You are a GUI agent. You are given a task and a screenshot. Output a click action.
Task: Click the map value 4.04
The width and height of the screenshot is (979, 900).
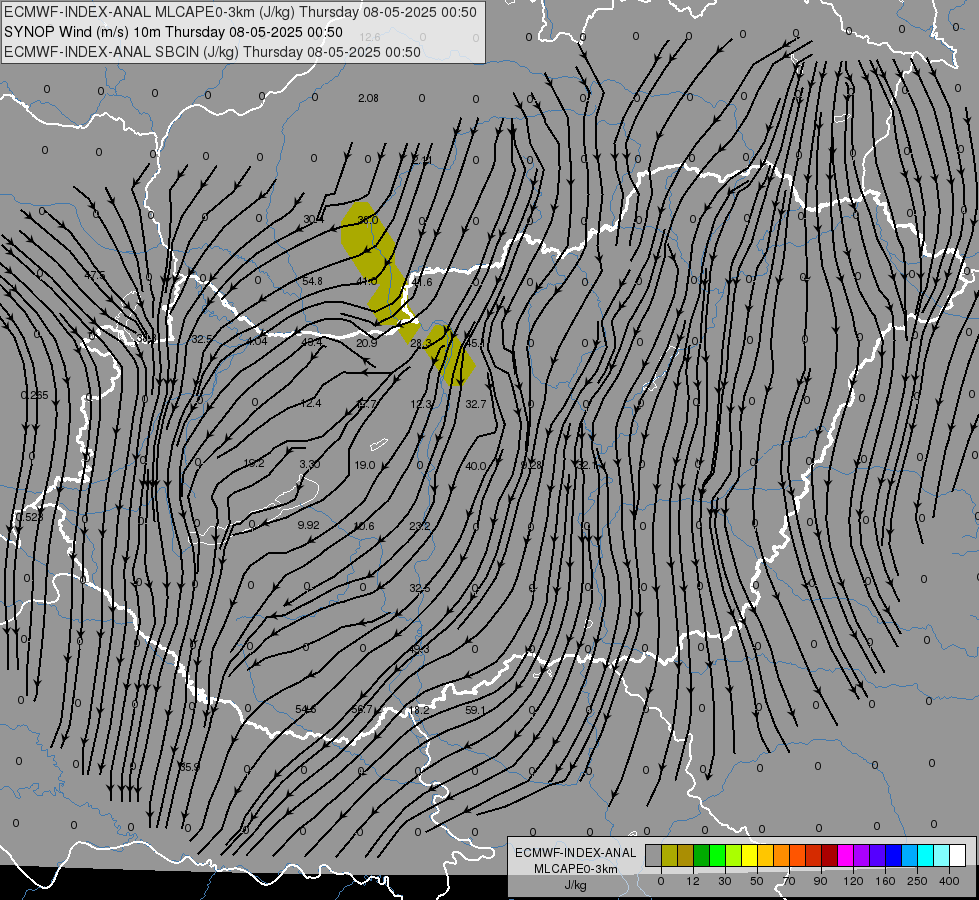coord(257,341)
